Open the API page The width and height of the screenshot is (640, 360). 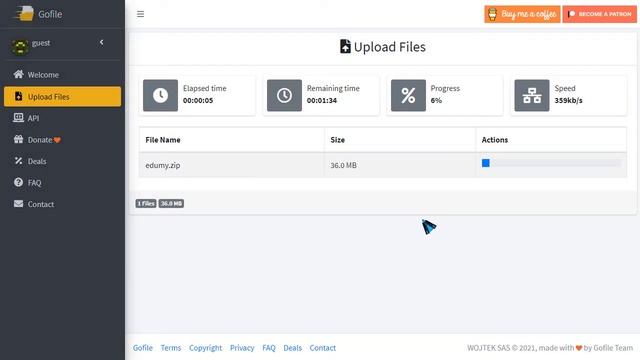pos(62,118)
